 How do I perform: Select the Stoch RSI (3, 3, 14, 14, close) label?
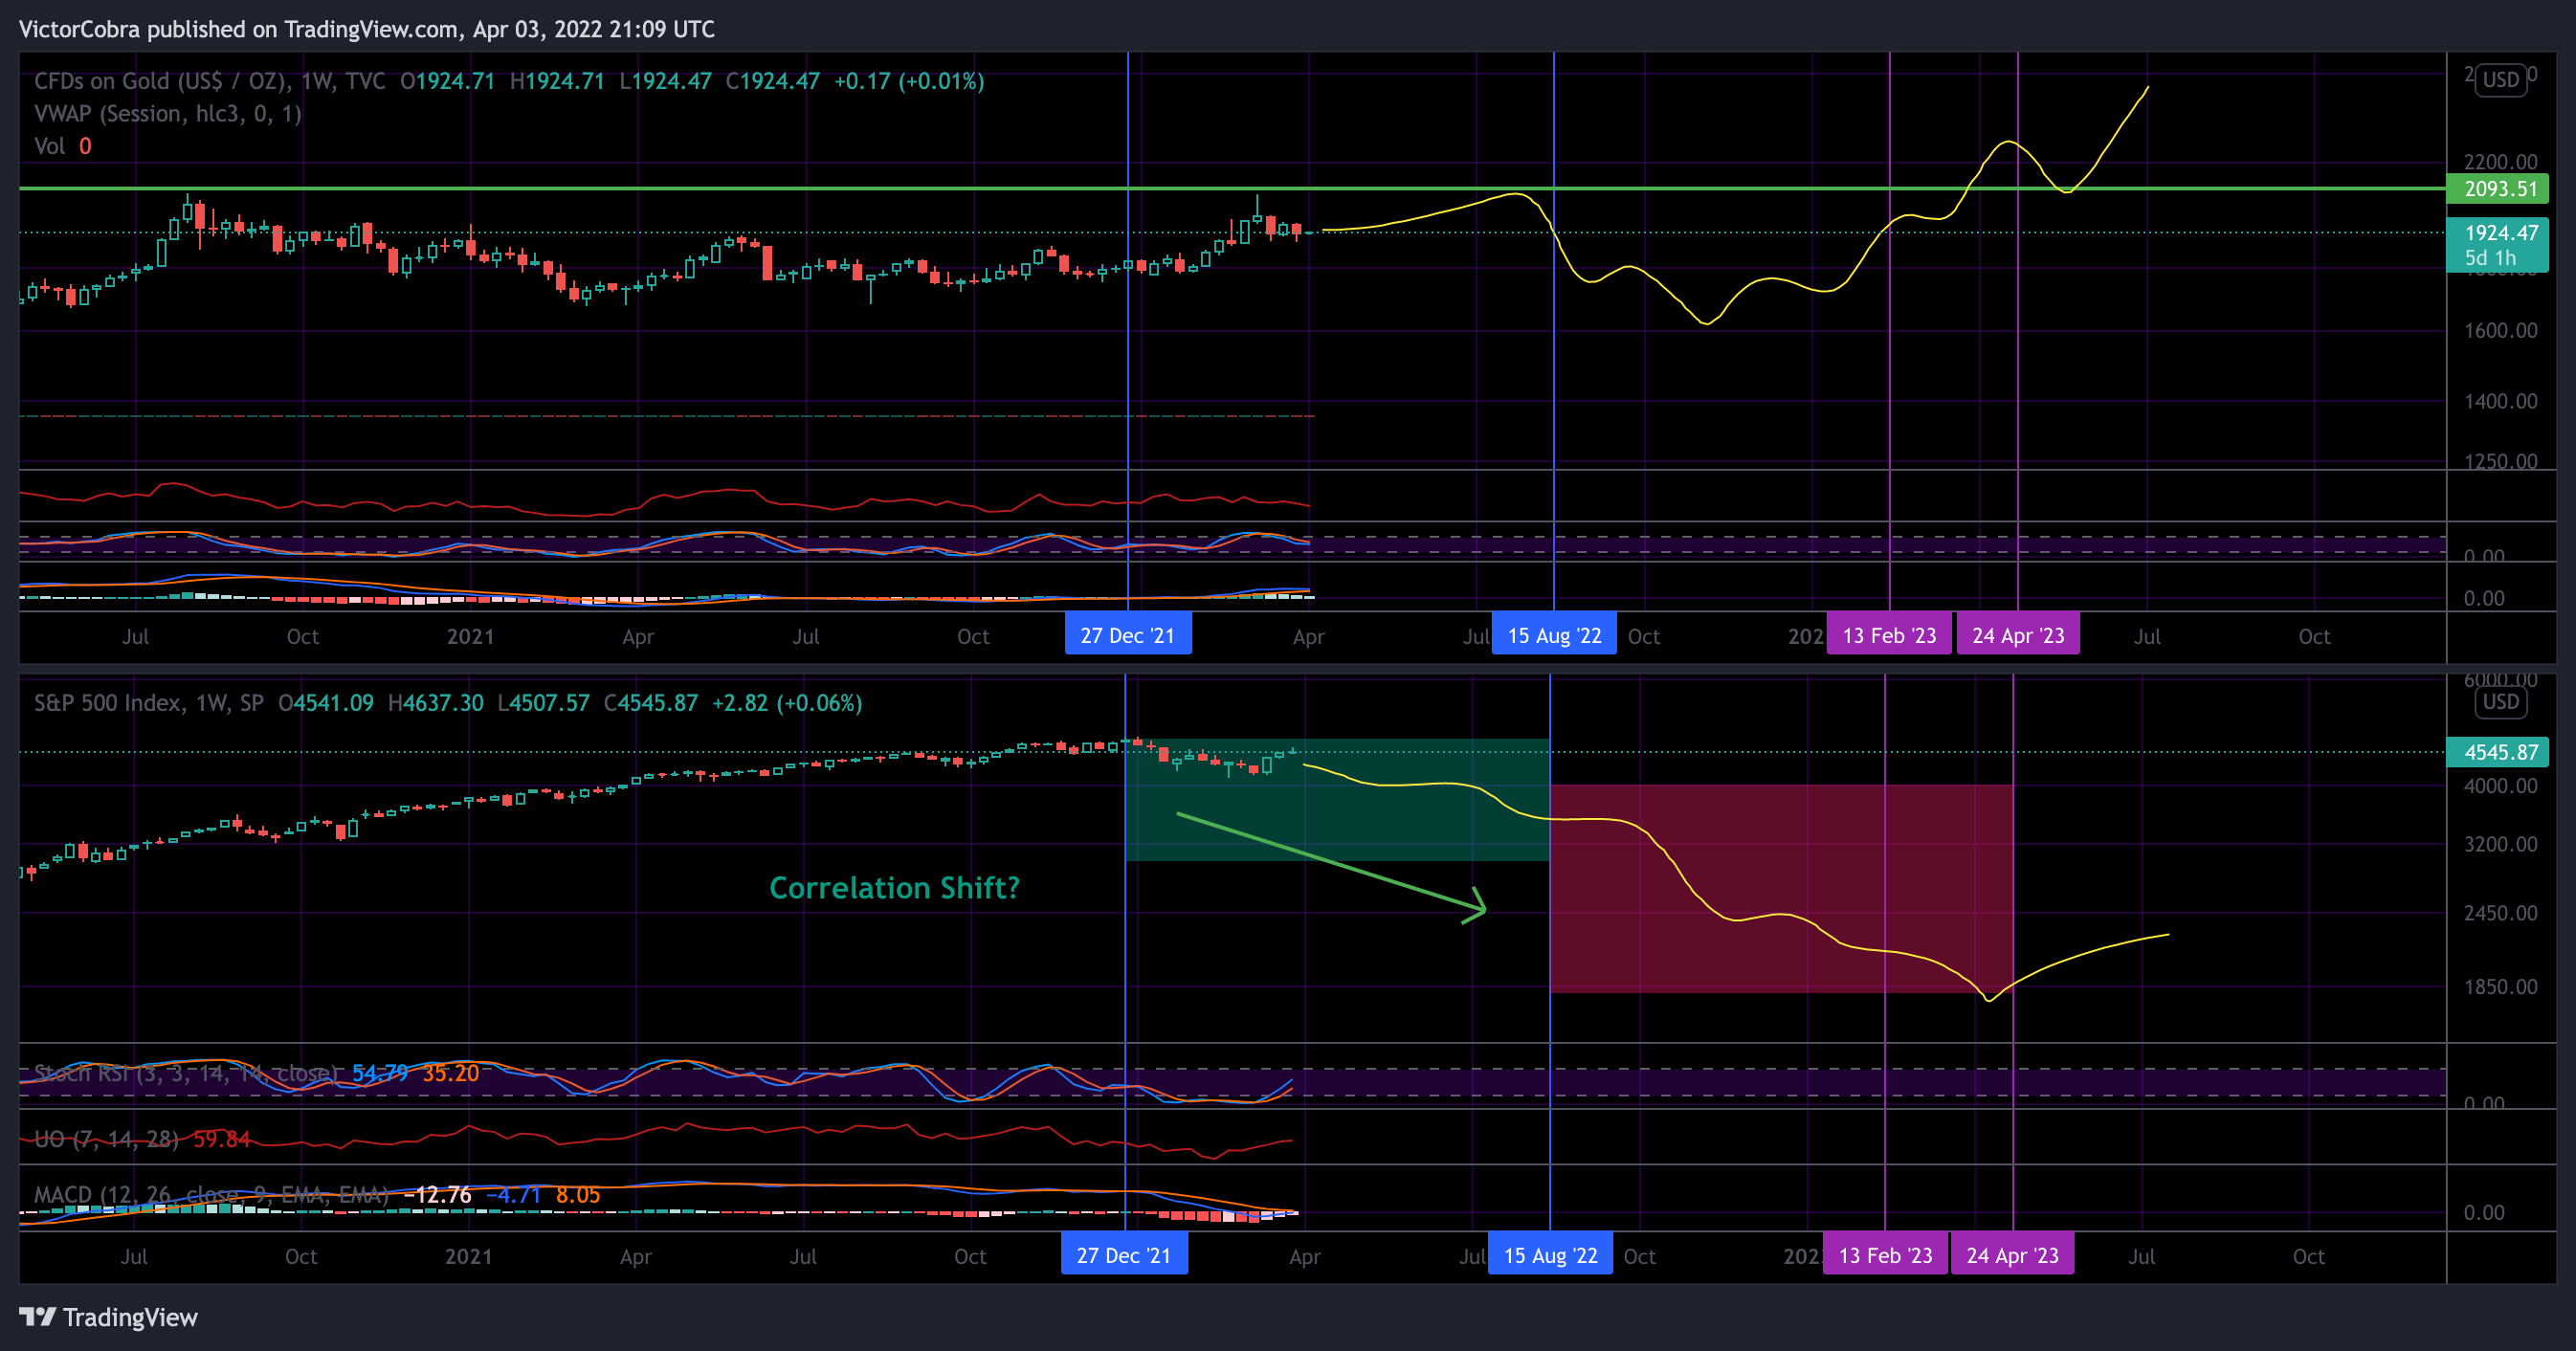(x=187, y=1073)
